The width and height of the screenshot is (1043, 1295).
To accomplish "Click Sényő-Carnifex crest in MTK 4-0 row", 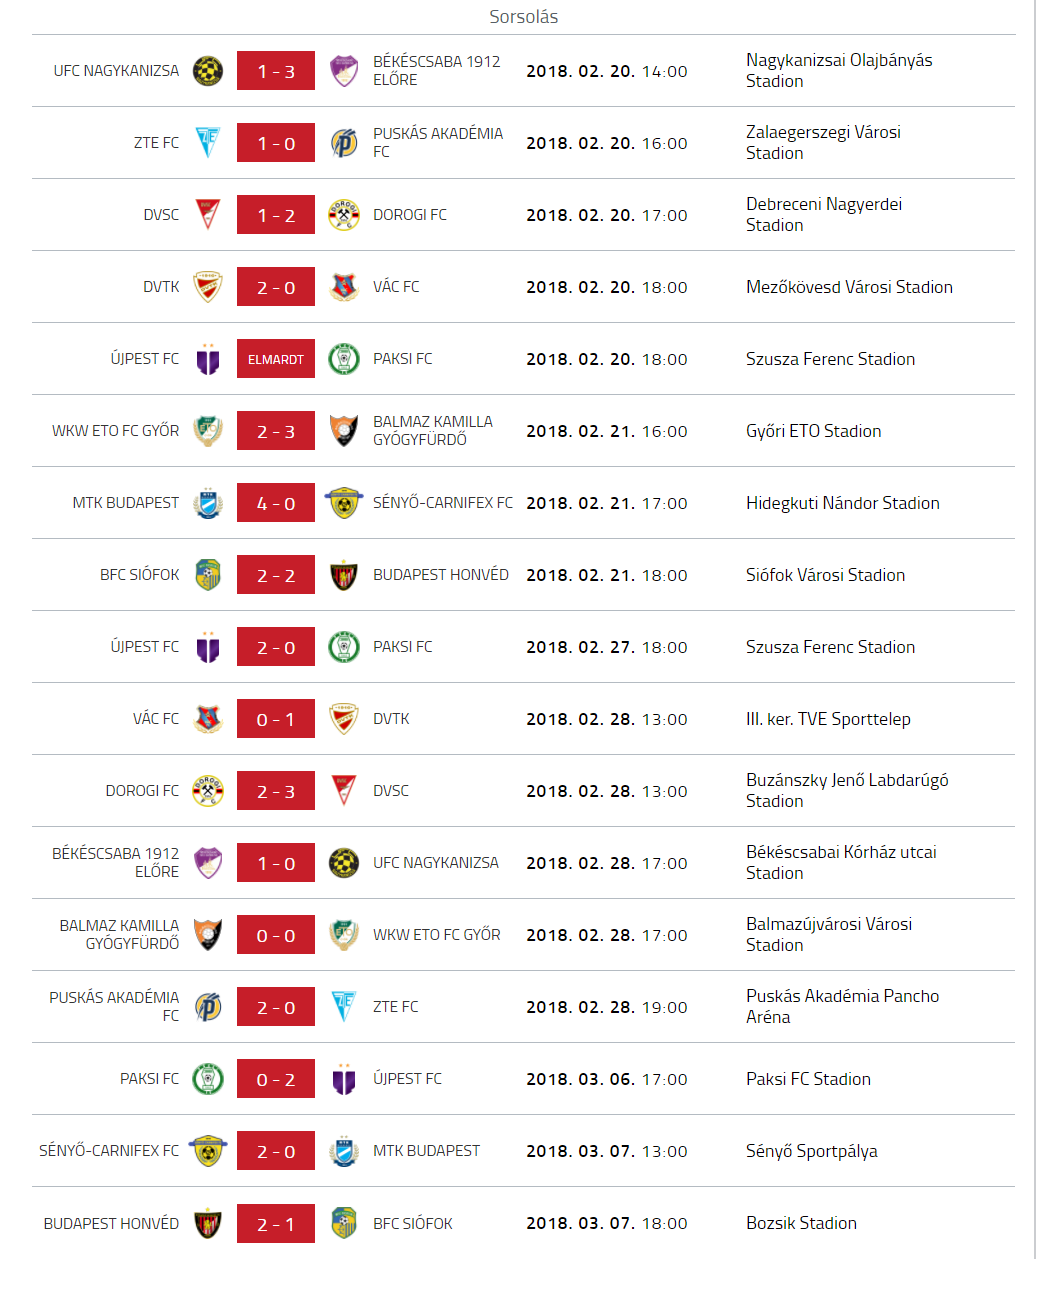I will (x=344, y=503).
